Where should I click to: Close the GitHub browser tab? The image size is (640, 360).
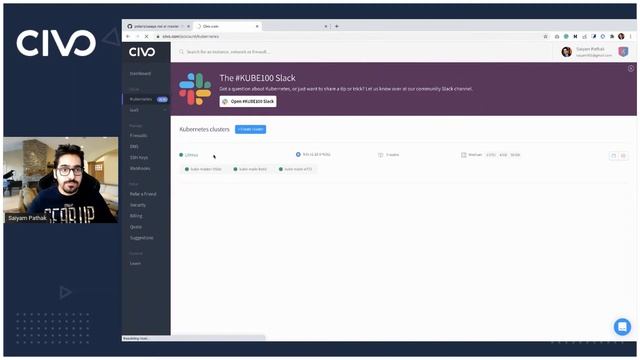[189, 26]
